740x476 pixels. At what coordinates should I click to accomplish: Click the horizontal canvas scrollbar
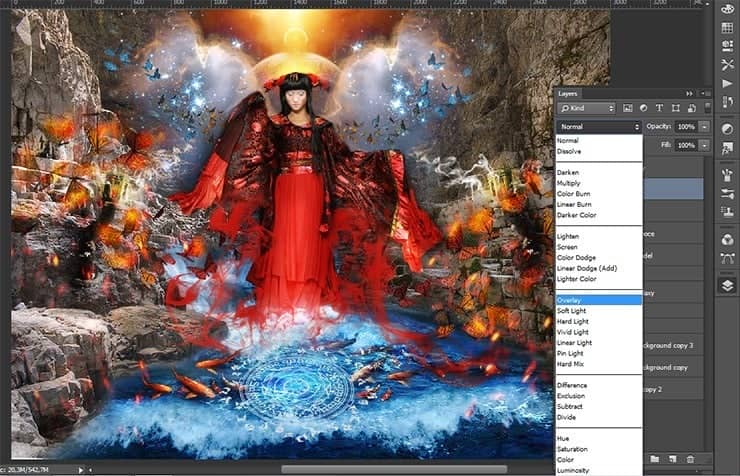(x=394, y=469)
